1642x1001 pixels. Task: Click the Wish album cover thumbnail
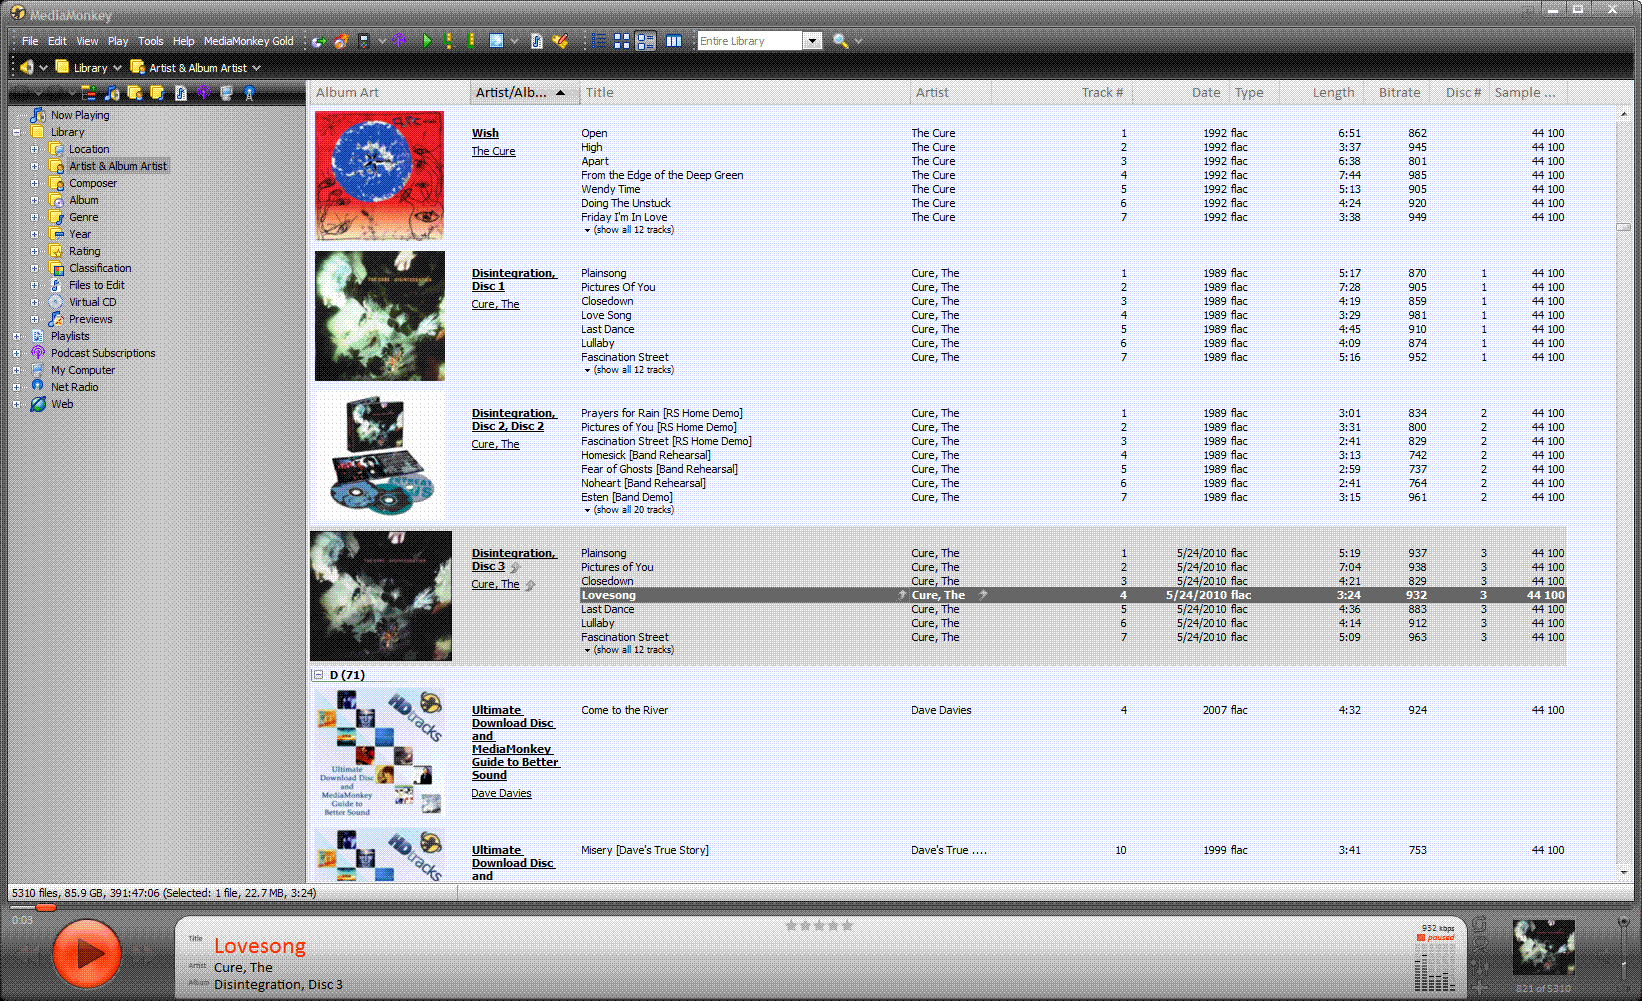pos(379,176)
